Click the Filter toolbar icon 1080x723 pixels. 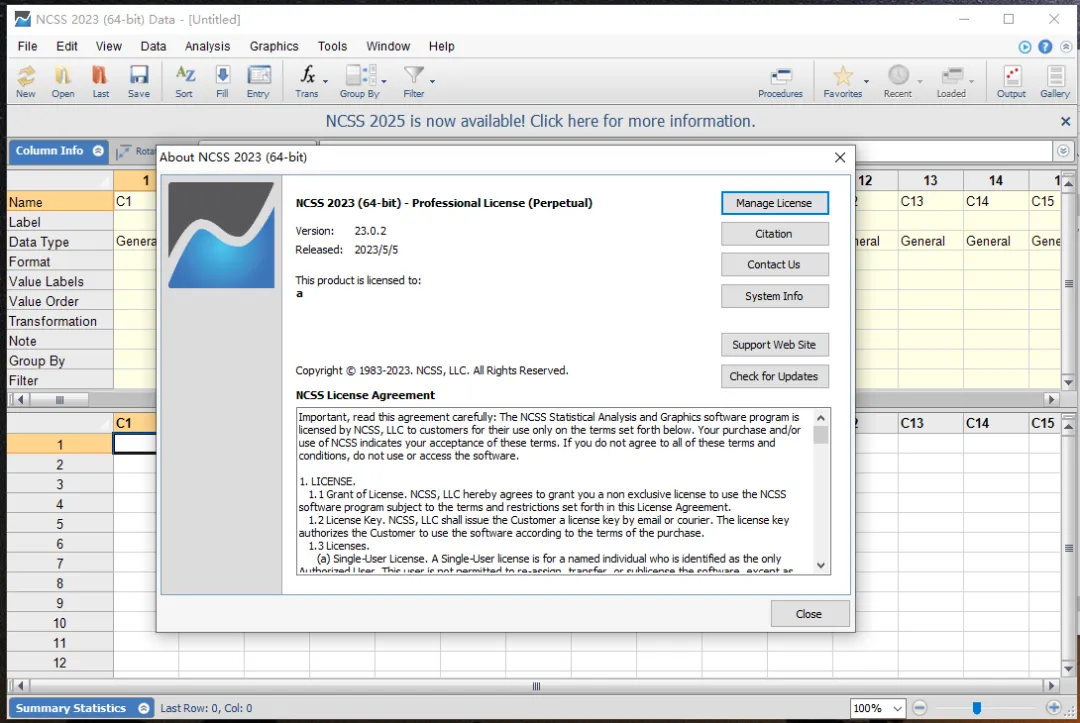point(414,81)
